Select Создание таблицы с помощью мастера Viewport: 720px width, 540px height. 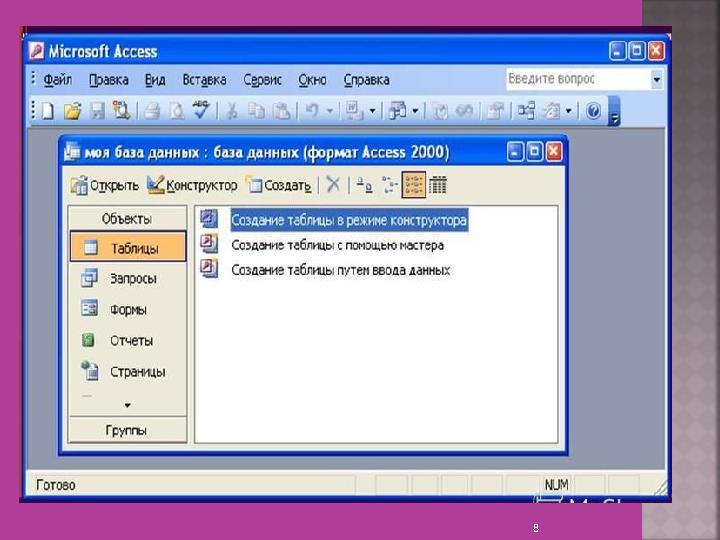(337, 245)
